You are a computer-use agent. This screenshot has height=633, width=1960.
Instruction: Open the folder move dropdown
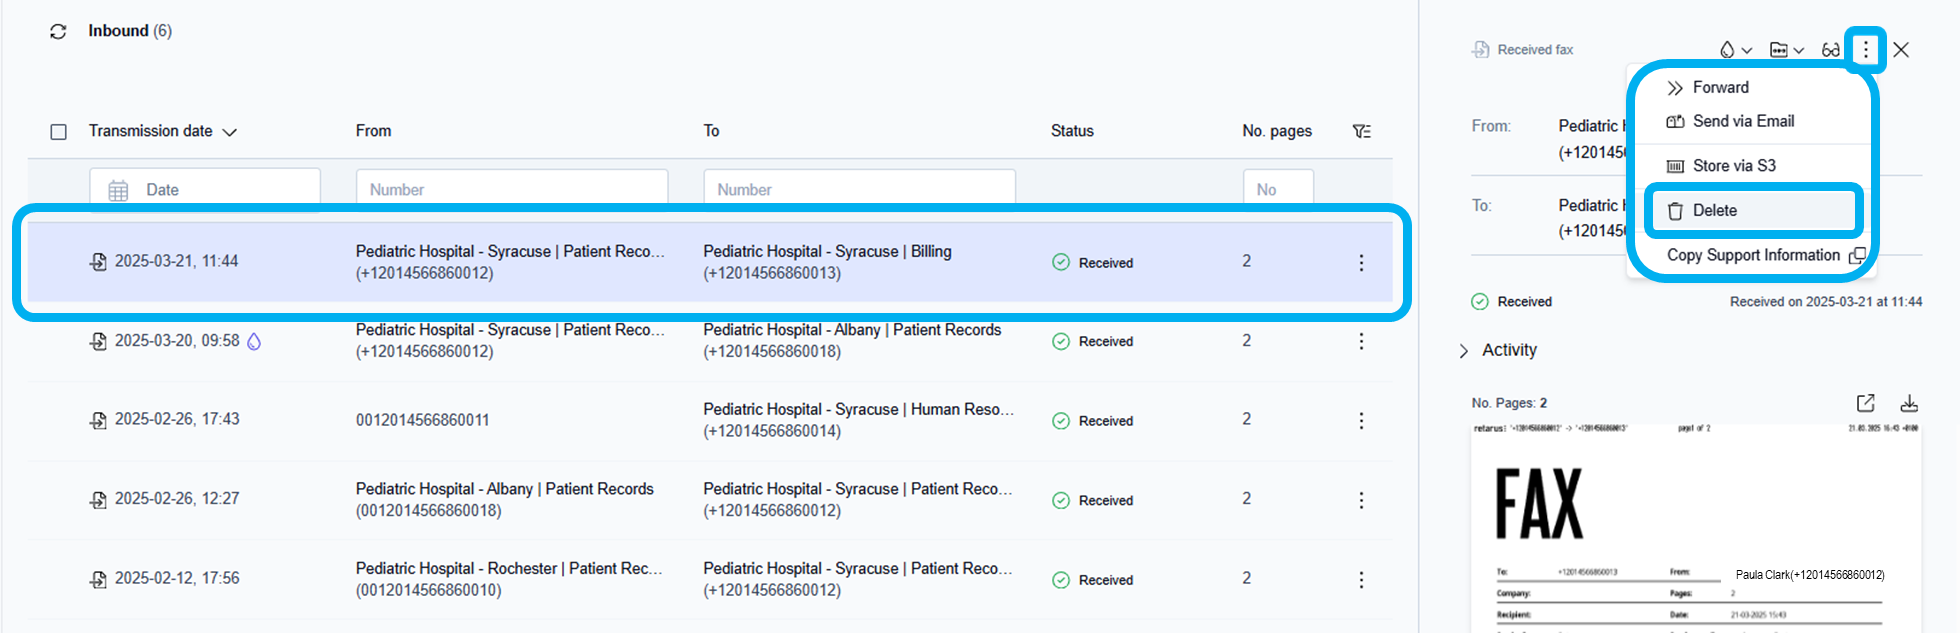(x=1786, y=50)
